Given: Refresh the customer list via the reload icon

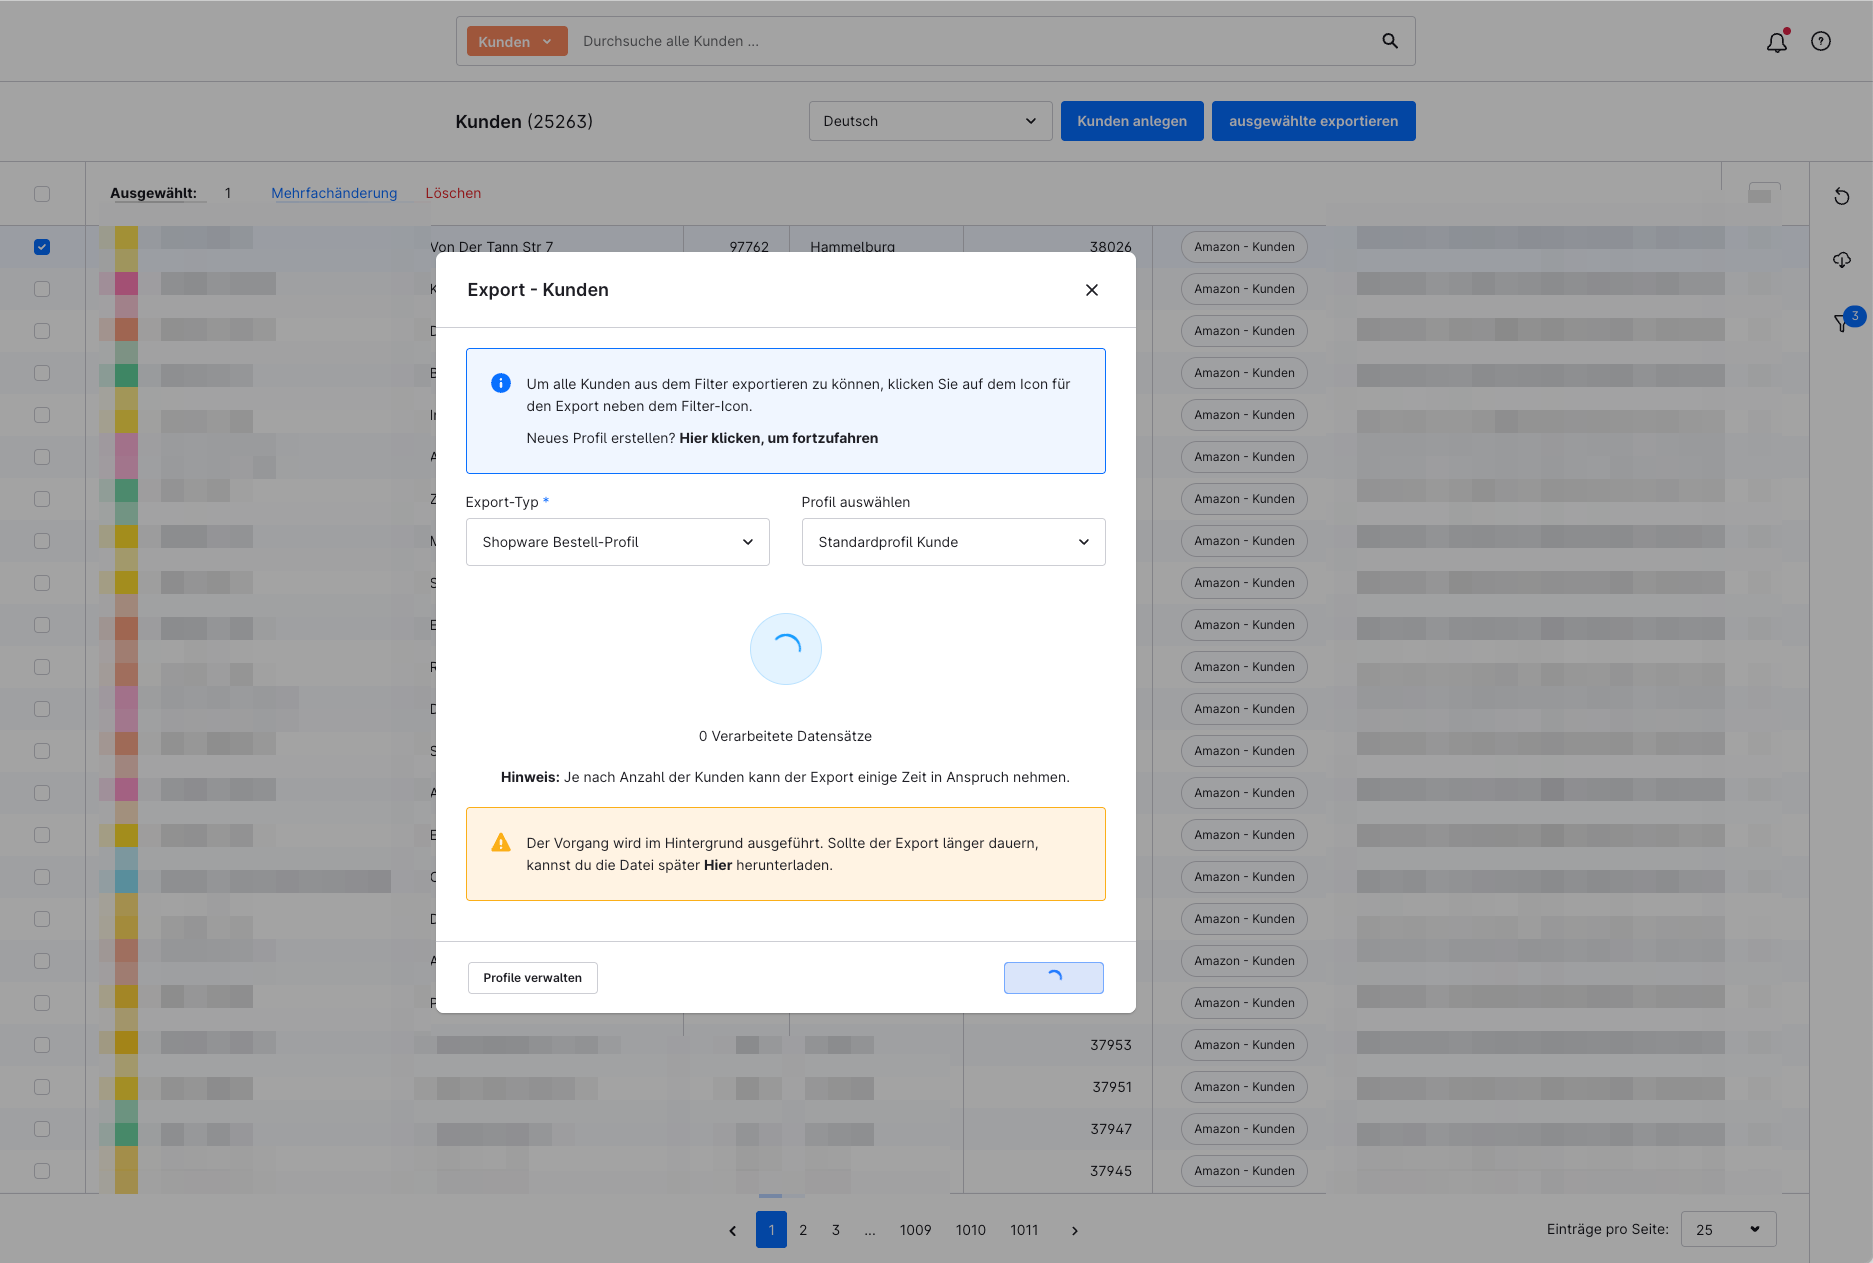Looking at the screenshot, I should (1842, 196).
